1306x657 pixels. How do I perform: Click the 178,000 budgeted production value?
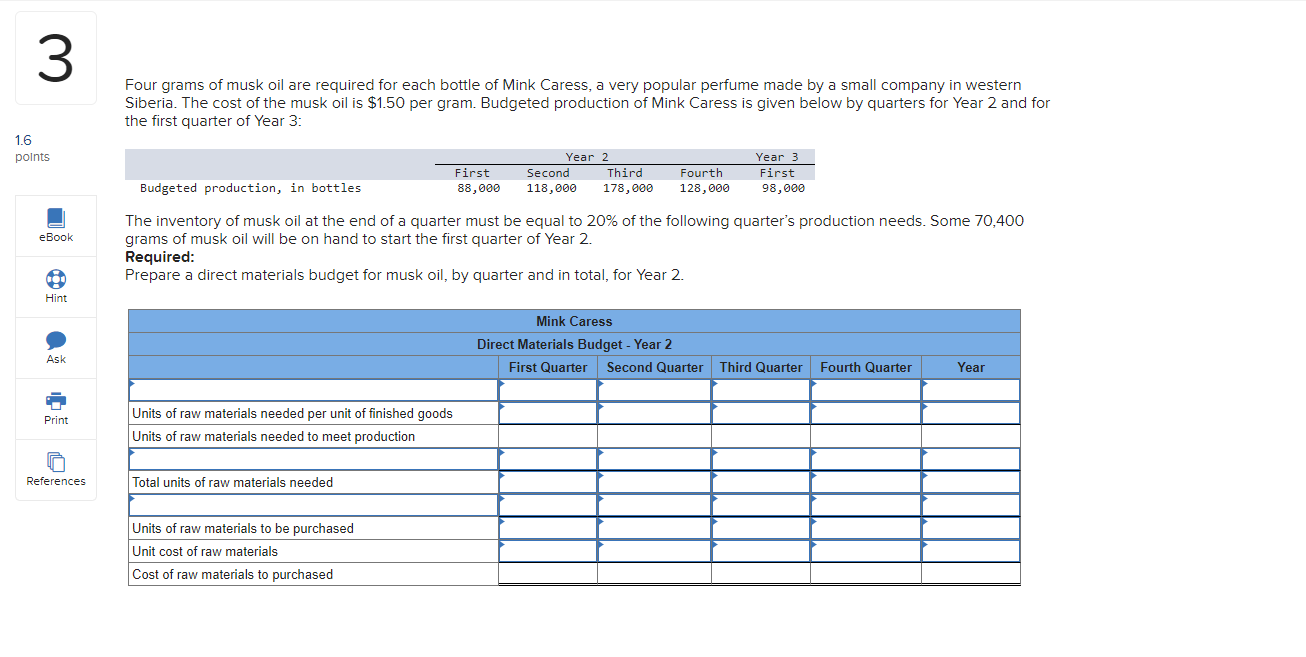tap(628, 188)
